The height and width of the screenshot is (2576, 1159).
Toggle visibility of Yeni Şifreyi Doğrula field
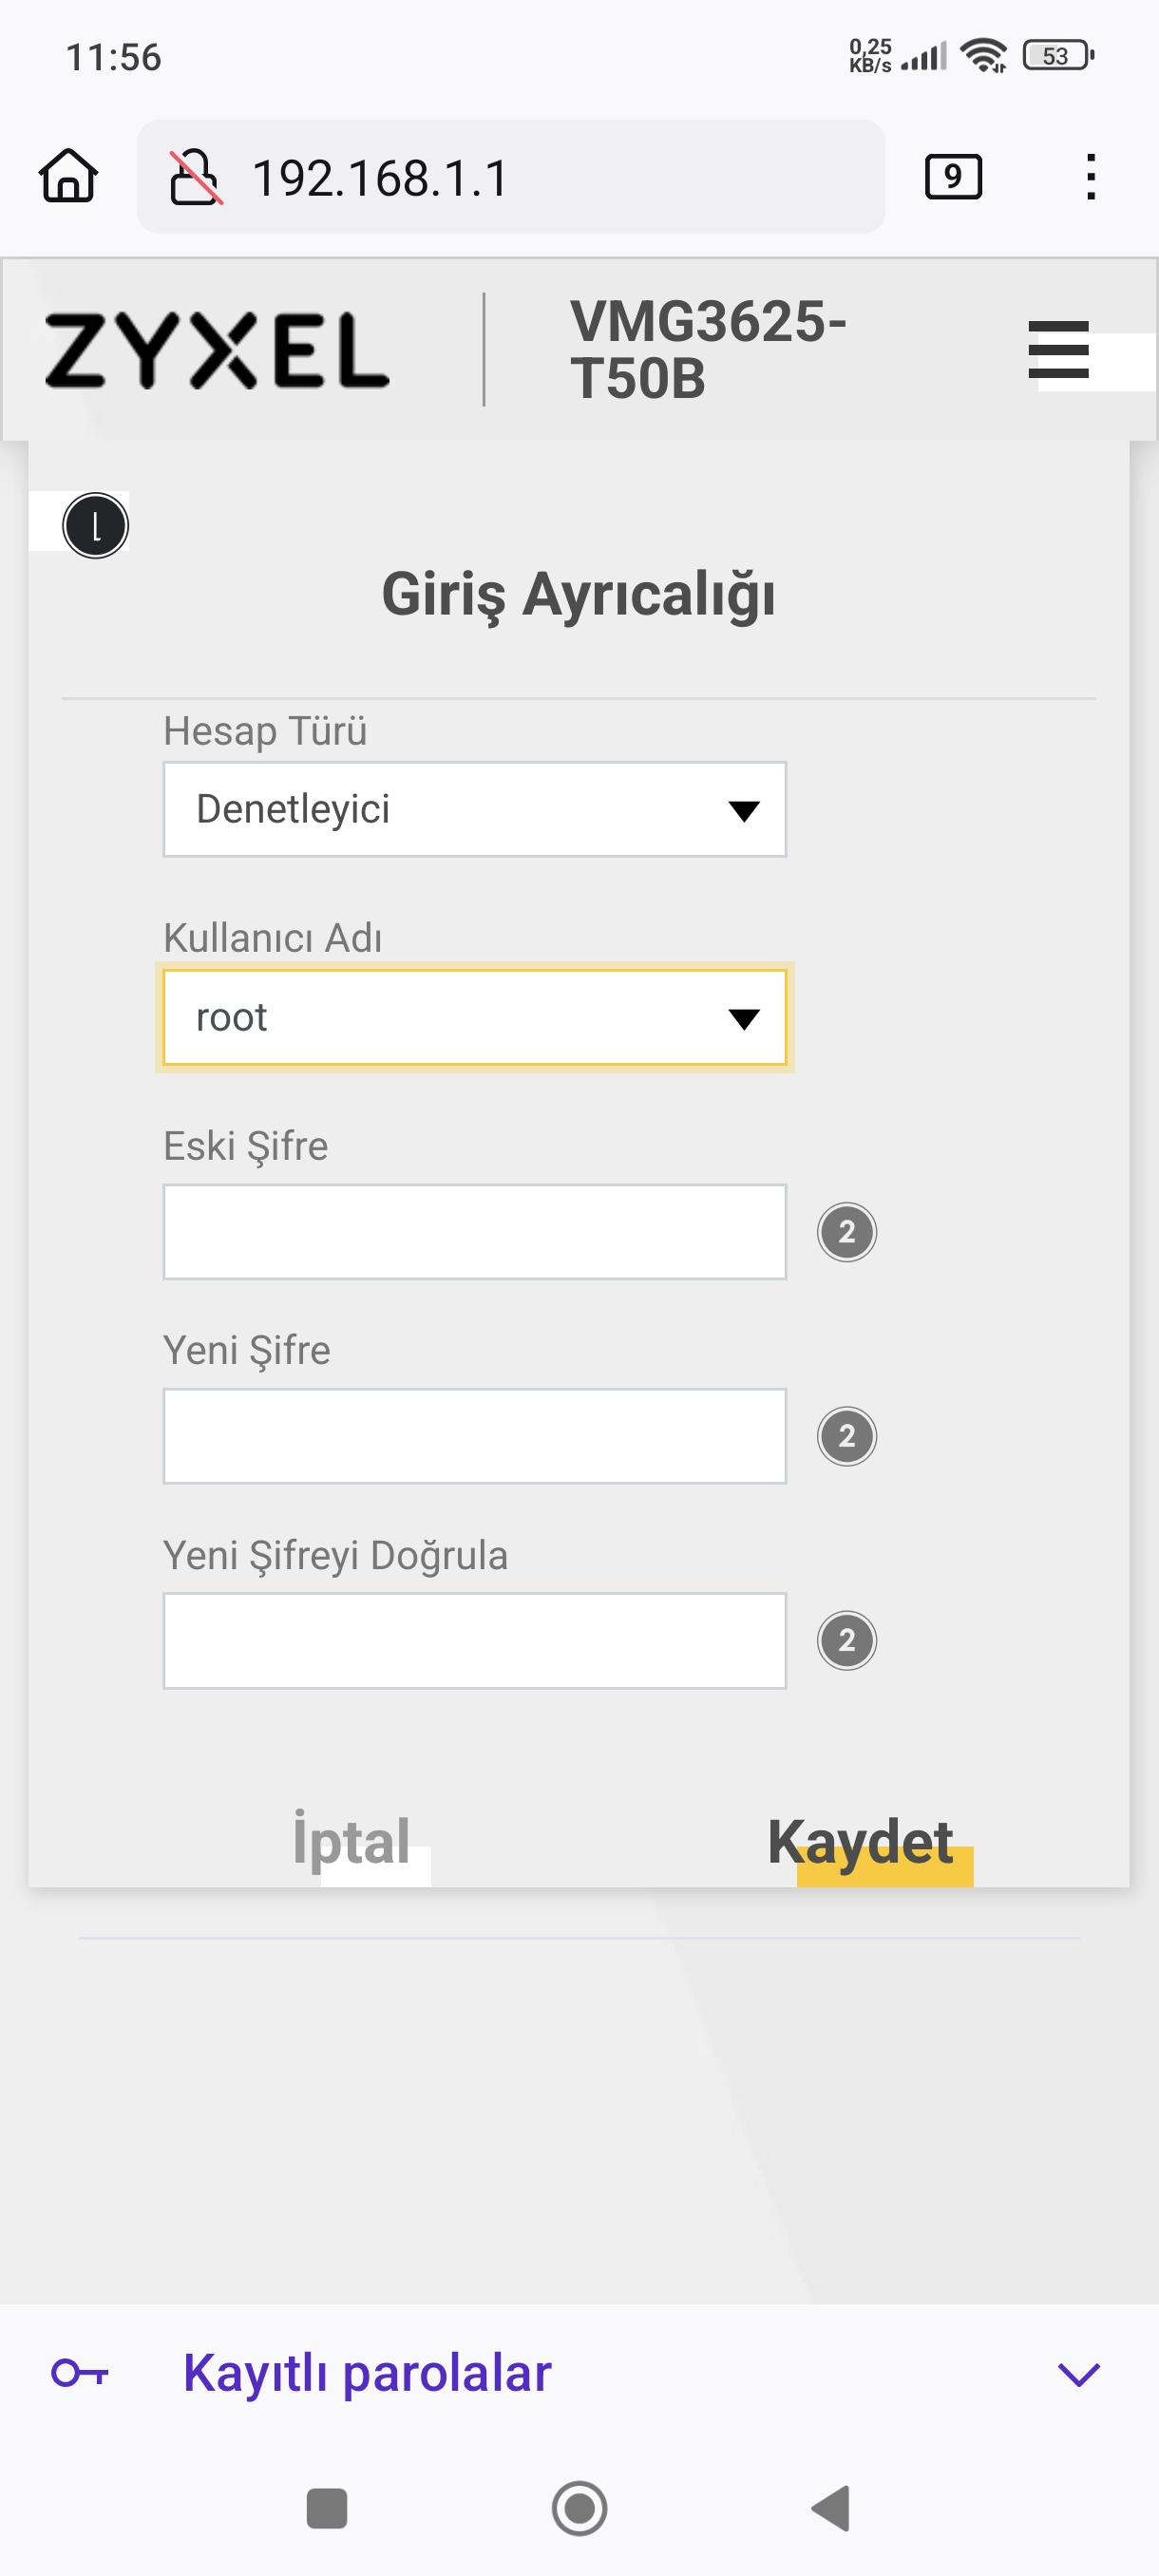tap(846, 1640)
